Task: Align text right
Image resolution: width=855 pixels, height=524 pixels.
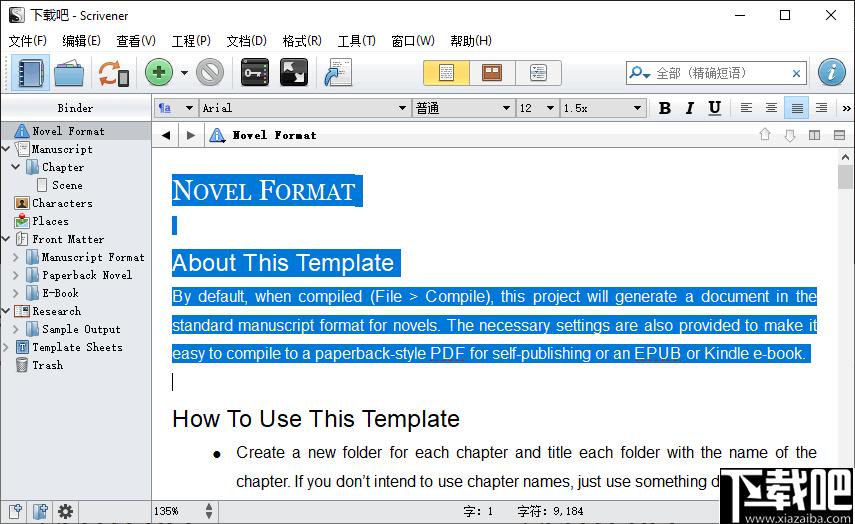Action: click(821, 108)
